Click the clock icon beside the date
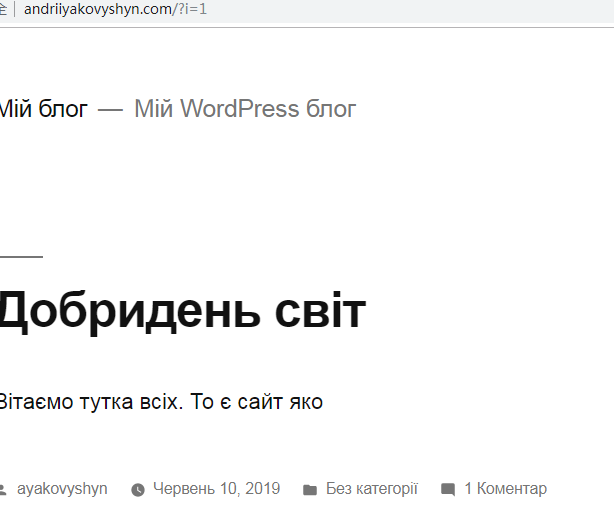Screen dimensions: 614x523 click(x=138, y=490)
